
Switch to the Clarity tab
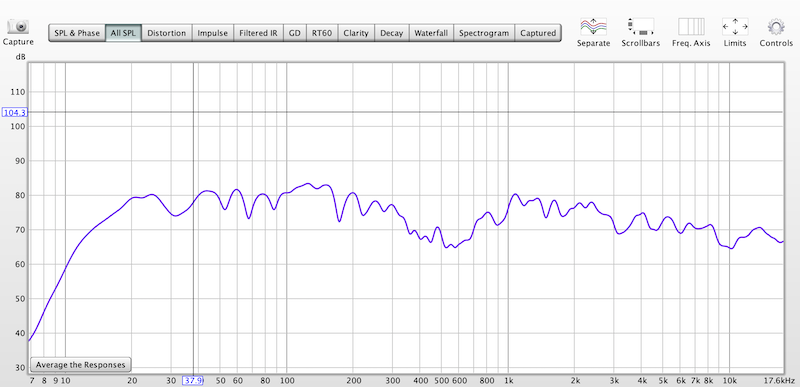[x=356, y=33]
